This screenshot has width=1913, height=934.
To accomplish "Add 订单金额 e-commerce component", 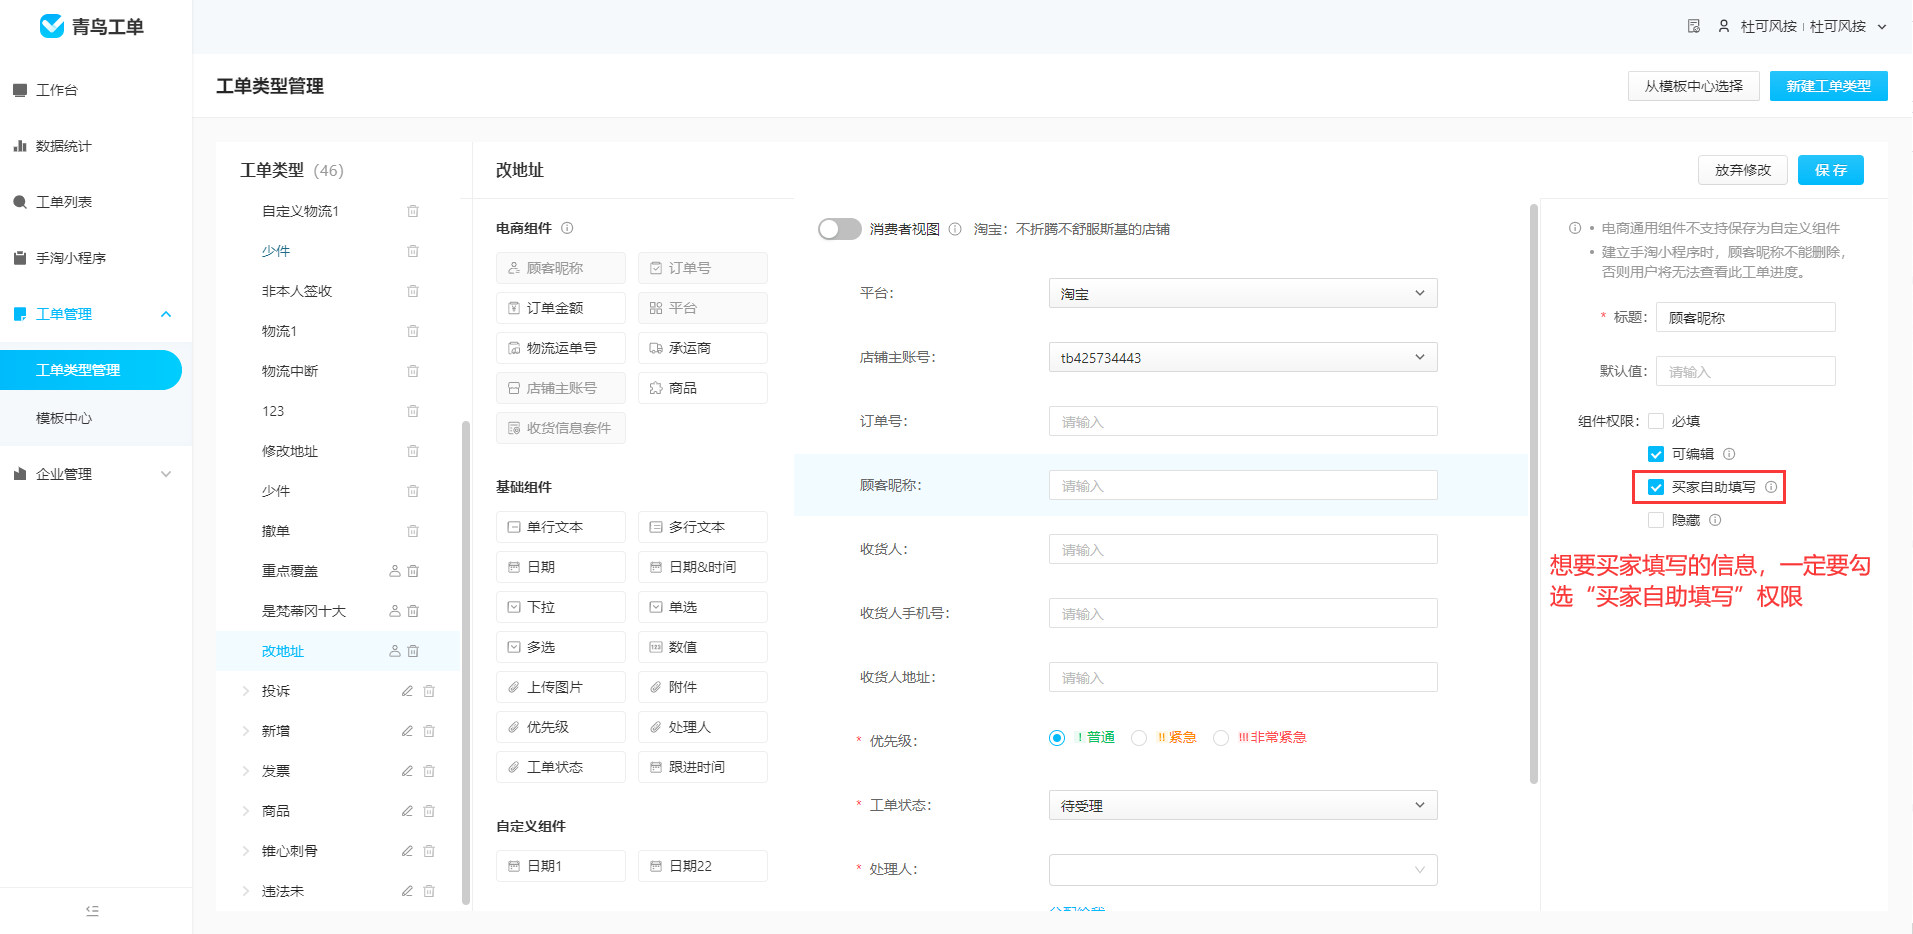I will (x=561, y=308).
